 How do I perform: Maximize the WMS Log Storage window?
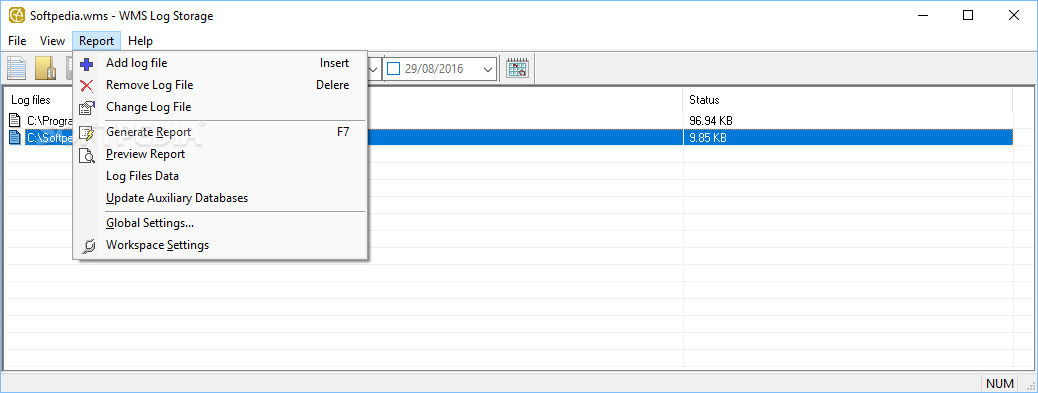pyautogui.click(x=968, y=16)
